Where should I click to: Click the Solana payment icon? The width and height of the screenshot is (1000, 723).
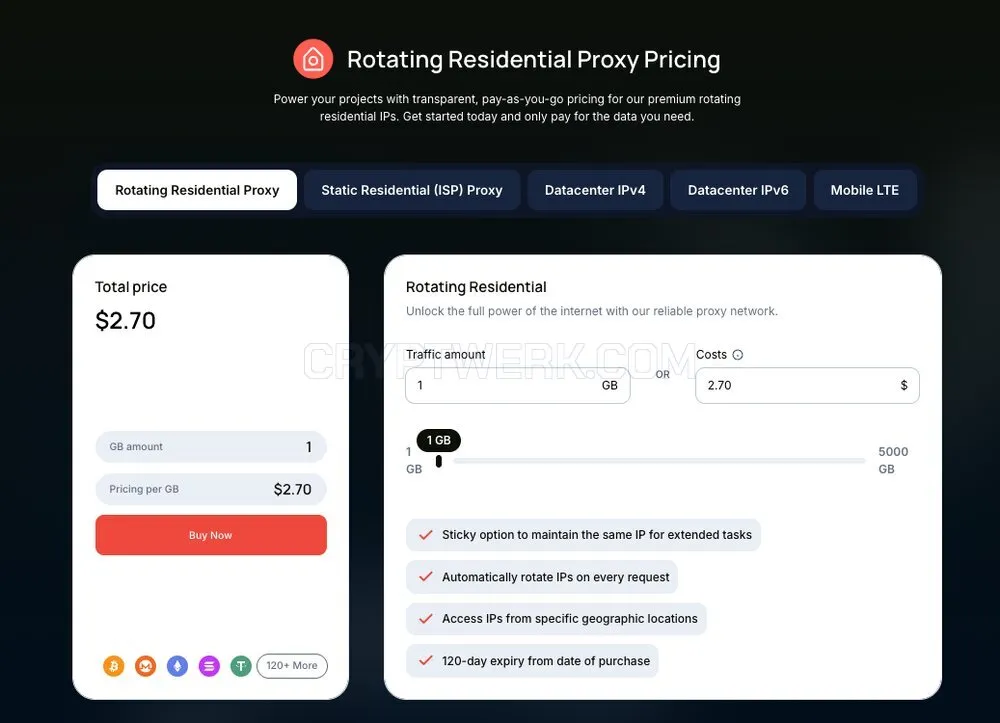[209, 666]
